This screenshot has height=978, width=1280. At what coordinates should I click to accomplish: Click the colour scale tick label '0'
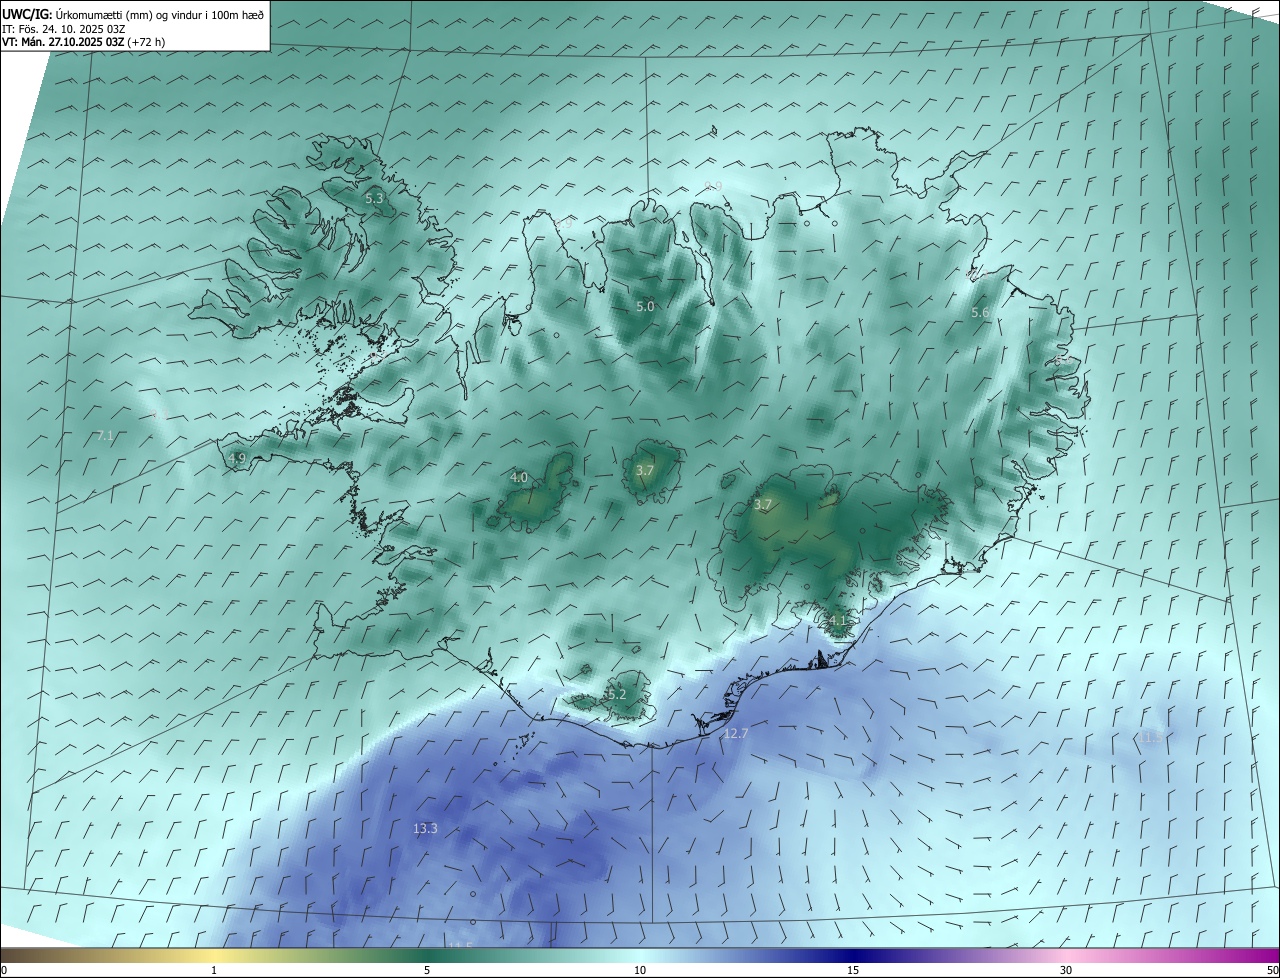[x=4, y=970]
